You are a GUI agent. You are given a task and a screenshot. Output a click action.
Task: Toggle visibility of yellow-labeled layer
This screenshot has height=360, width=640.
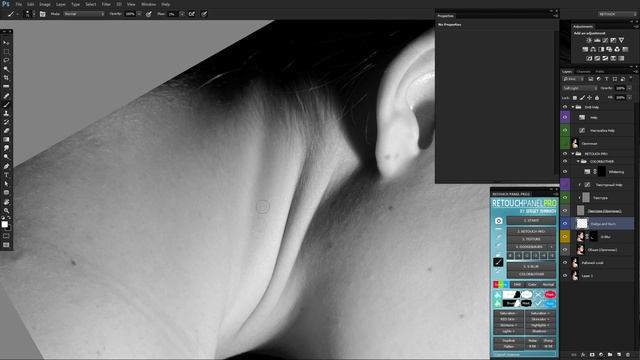click(x=565, y=237)
